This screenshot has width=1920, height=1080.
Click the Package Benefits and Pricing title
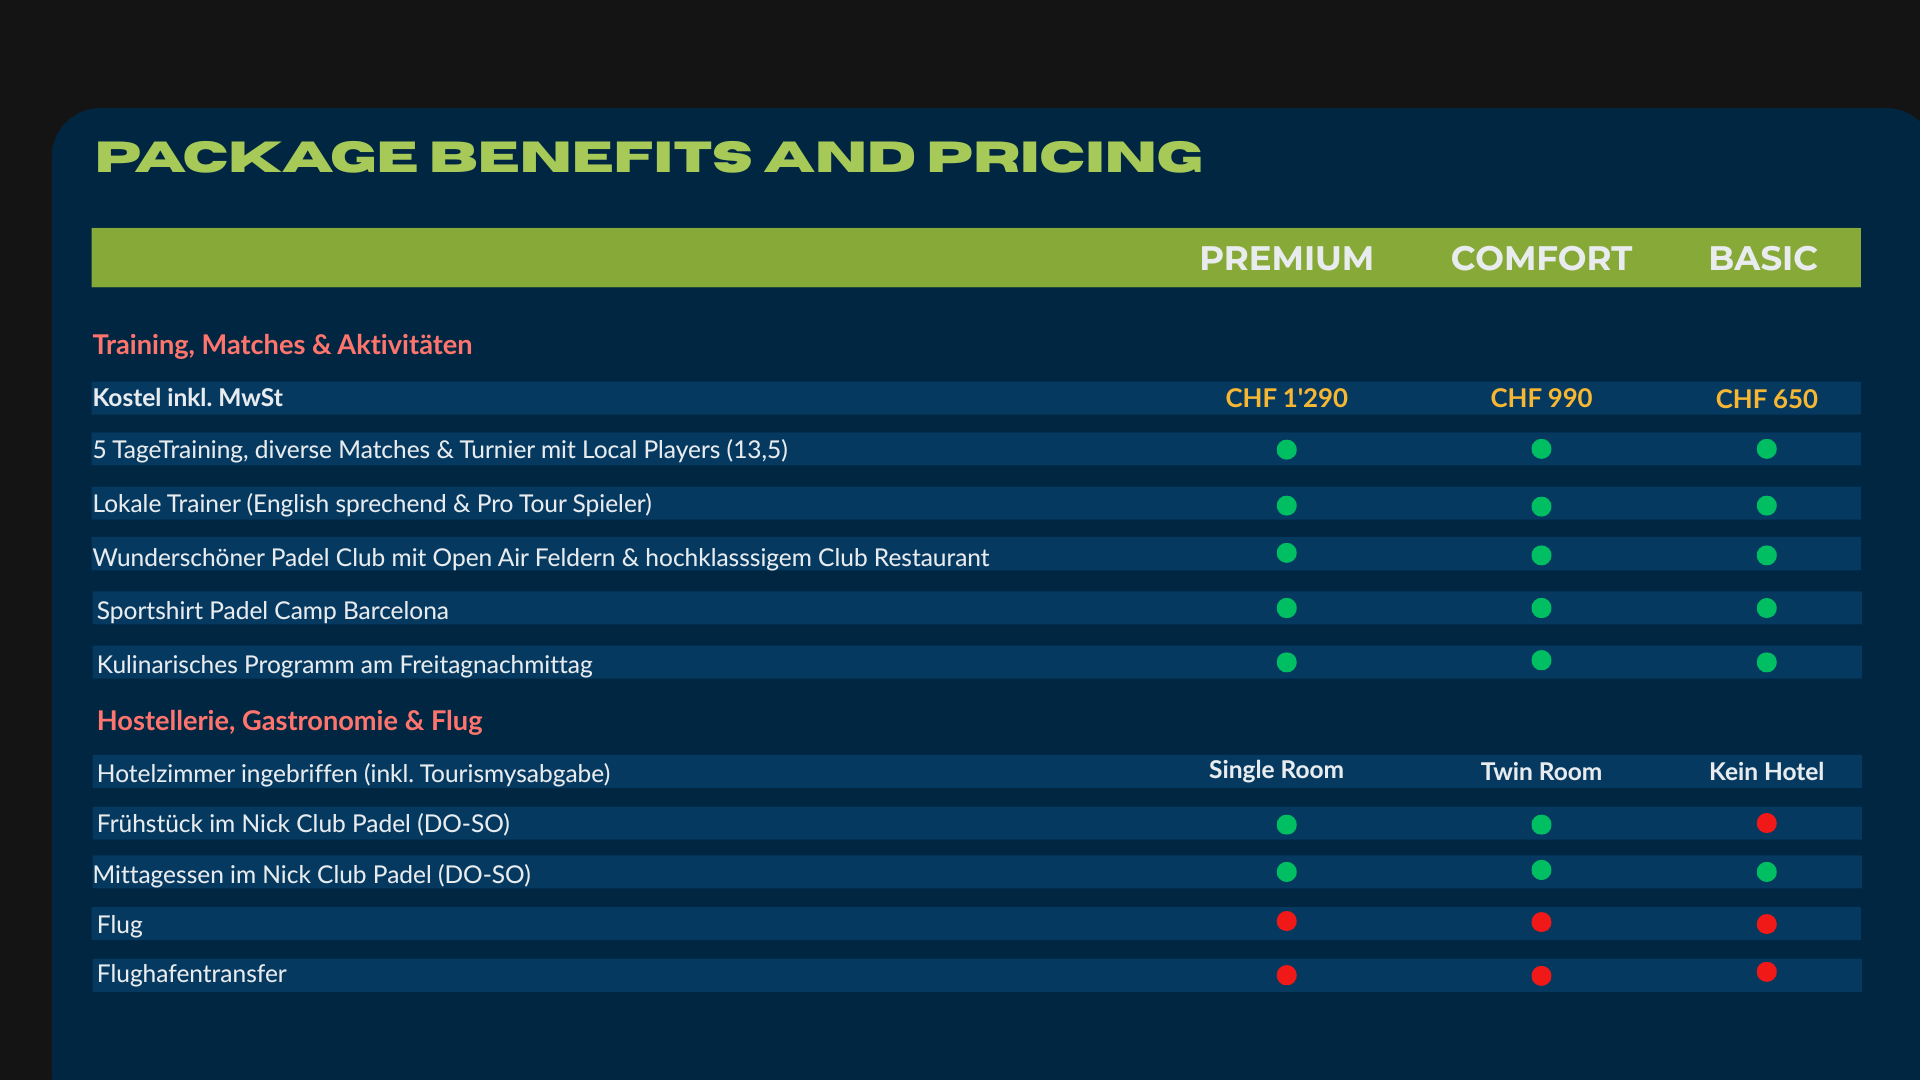(649, 157)
